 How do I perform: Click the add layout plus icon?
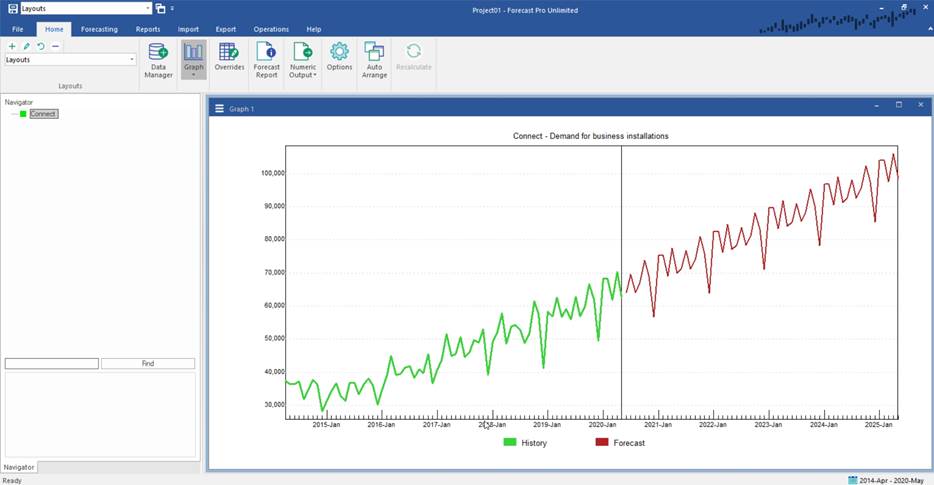pyautogui.click(x=12, y=46)
